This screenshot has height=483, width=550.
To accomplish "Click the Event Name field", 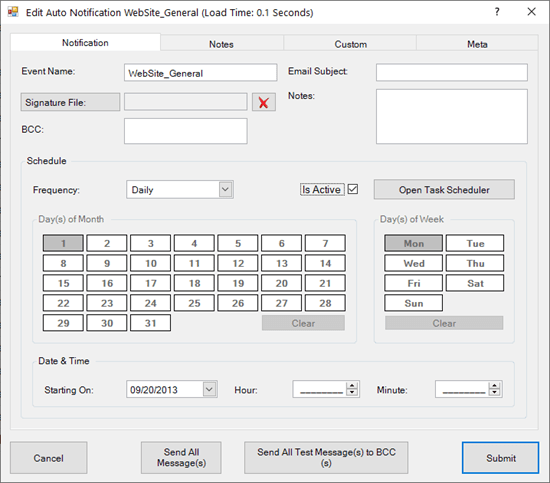I will coord(200,73).
